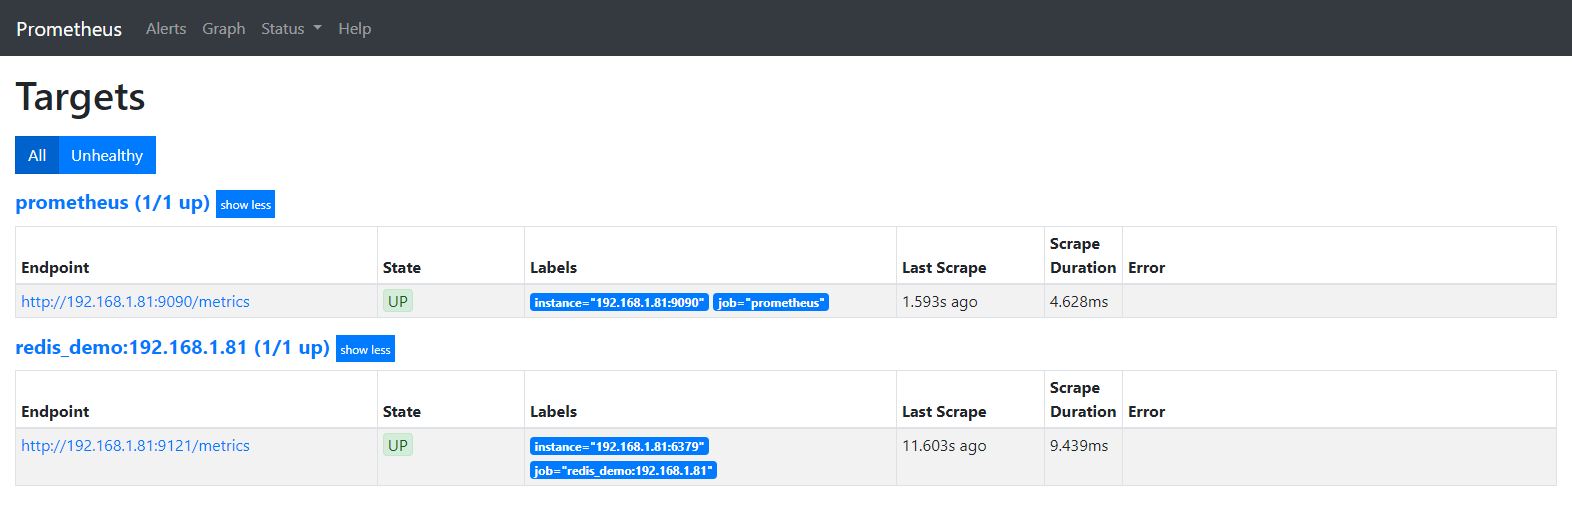Open the 192.168.1.81:9090/metrics endpoint link
The image size is (1572, 521).
coord(135,302)
